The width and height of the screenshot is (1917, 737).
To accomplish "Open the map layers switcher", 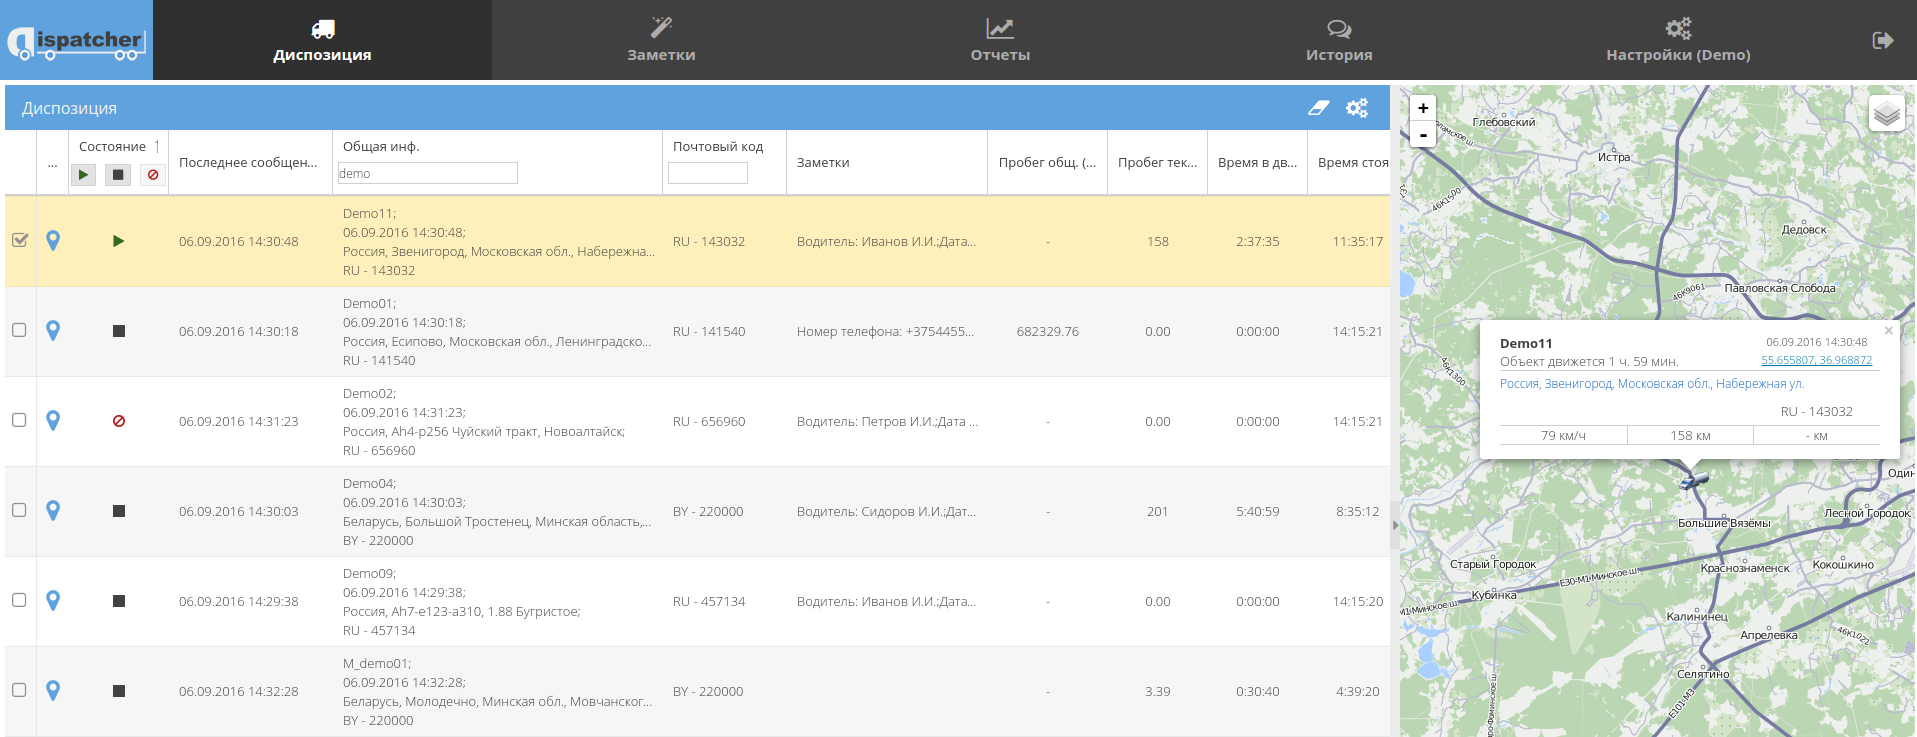I will 1886,113.
